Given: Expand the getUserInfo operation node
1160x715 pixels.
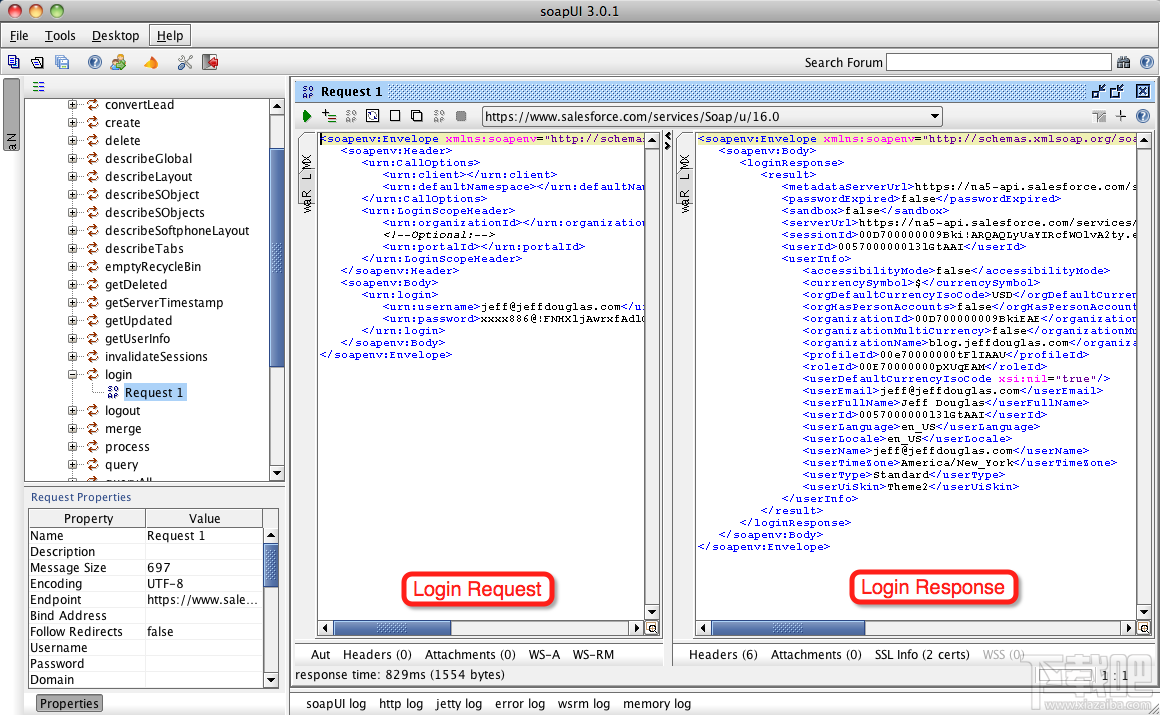Looking at the screenshot, I should pyautogui.click(x=72, y=338).
